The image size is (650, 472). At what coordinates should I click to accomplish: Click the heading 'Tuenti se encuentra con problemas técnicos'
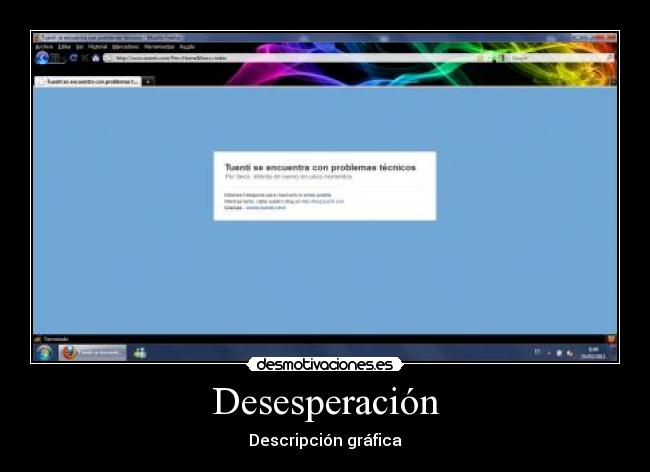click(320, 167)
